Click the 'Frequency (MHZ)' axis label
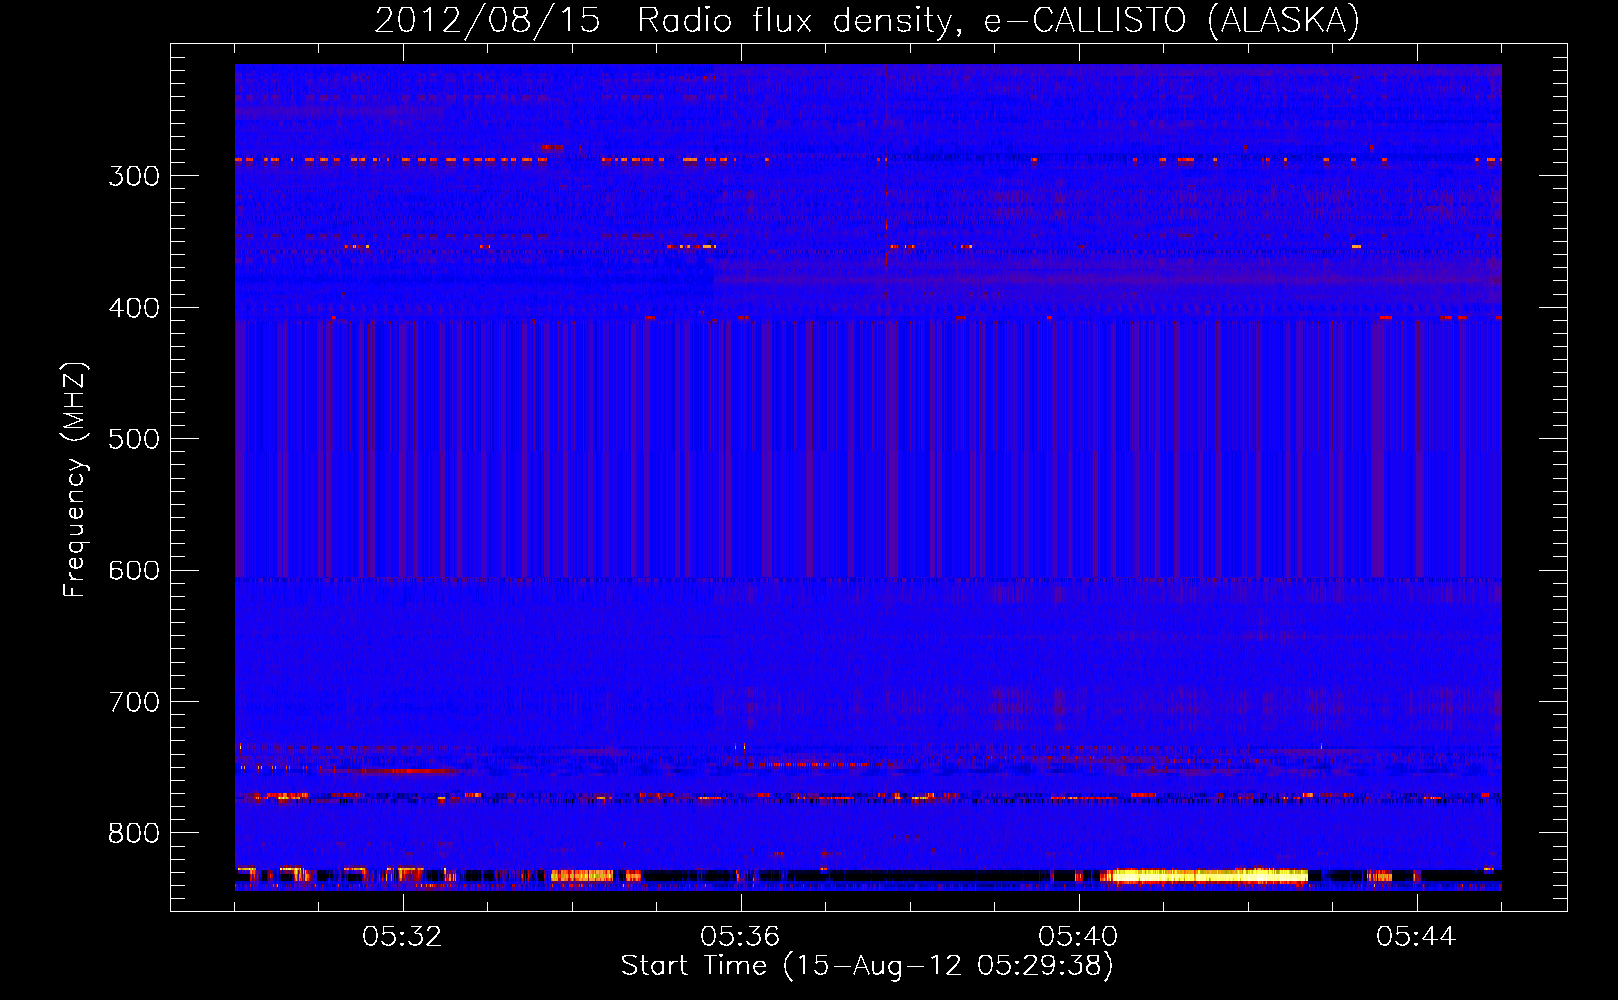1618x1000 pixels. click(x=75, y=479)
